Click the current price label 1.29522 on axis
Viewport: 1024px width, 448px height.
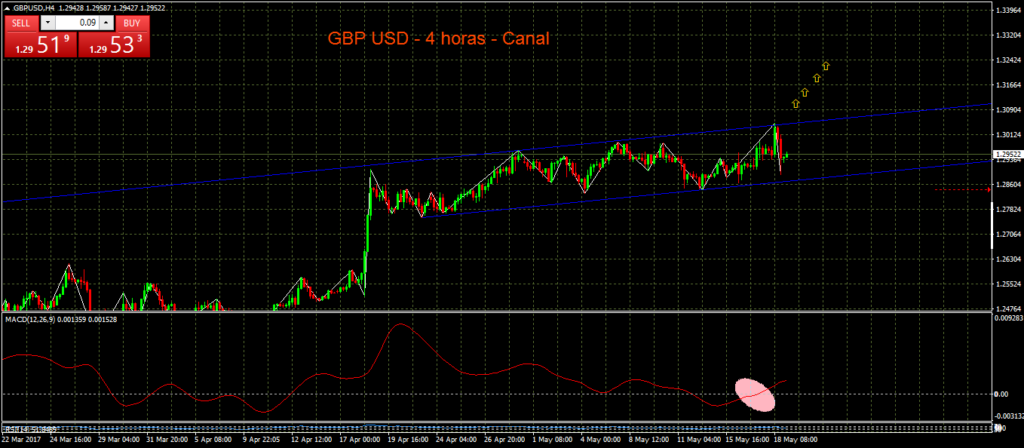[1007, 154]
